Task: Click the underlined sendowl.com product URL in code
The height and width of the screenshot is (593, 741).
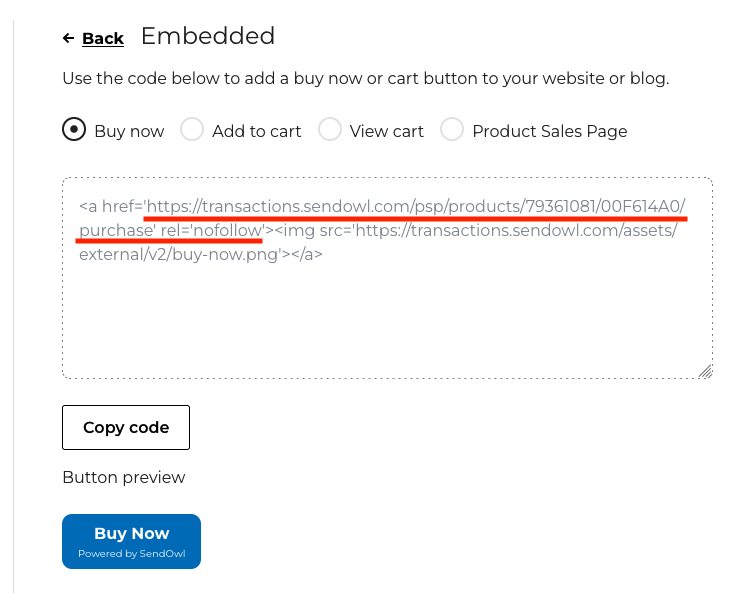Action: (415, 207)
